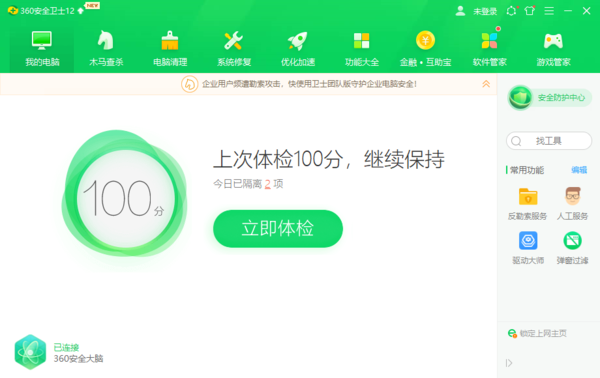Launch 软件管家 software manager
This screenshot has height=378, width=600.
tap(489, 49)
